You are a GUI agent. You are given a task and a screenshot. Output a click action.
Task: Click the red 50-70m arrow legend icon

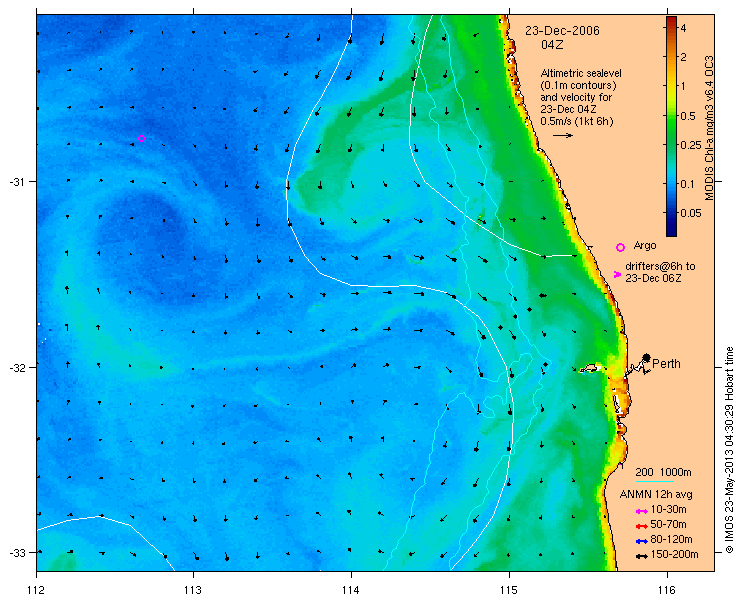click(x=641, y=526)
